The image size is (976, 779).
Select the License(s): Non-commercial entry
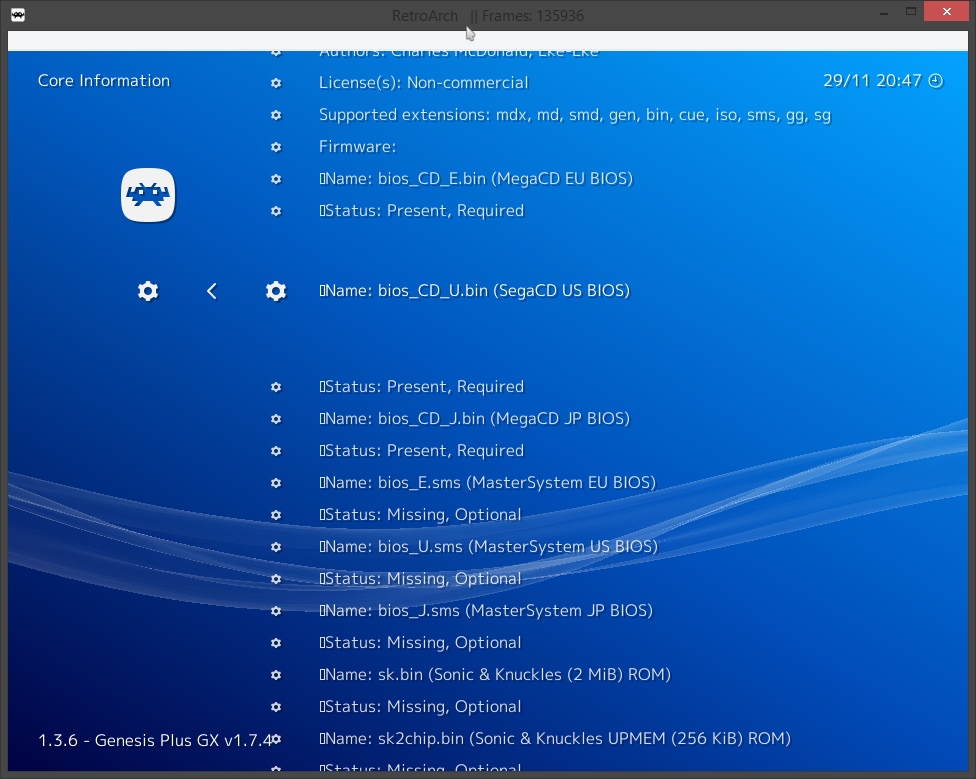(423, 83)
